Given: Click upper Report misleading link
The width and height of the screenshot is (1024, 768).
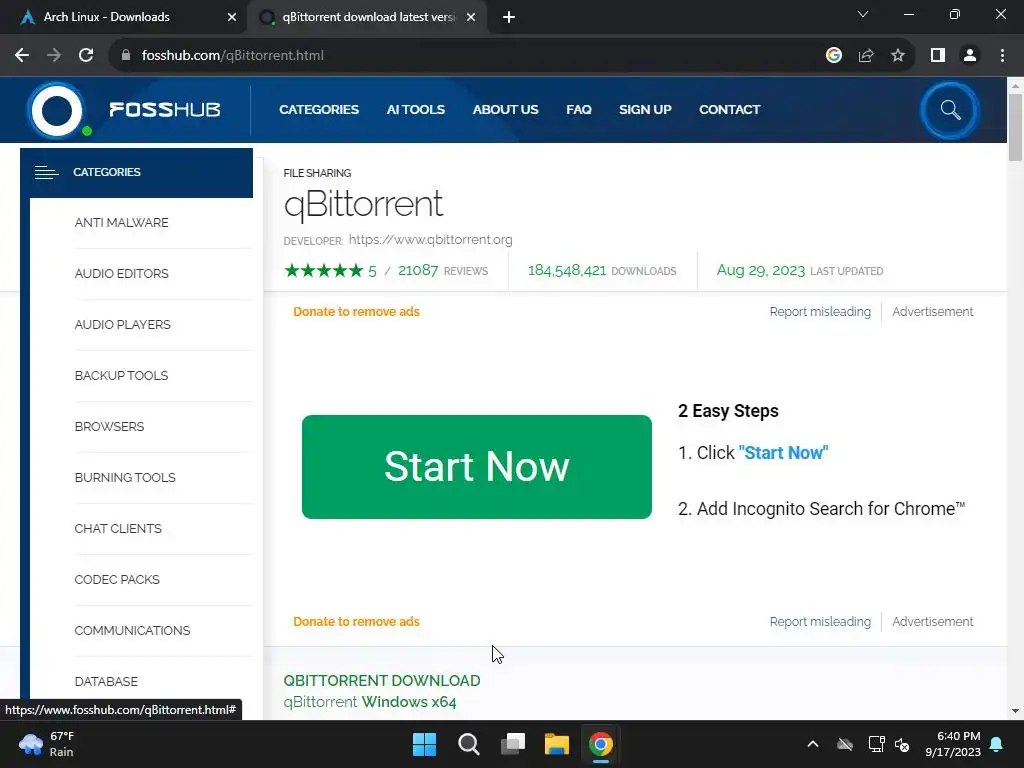Looking at the screenshot, I should [x=820, y=312].
